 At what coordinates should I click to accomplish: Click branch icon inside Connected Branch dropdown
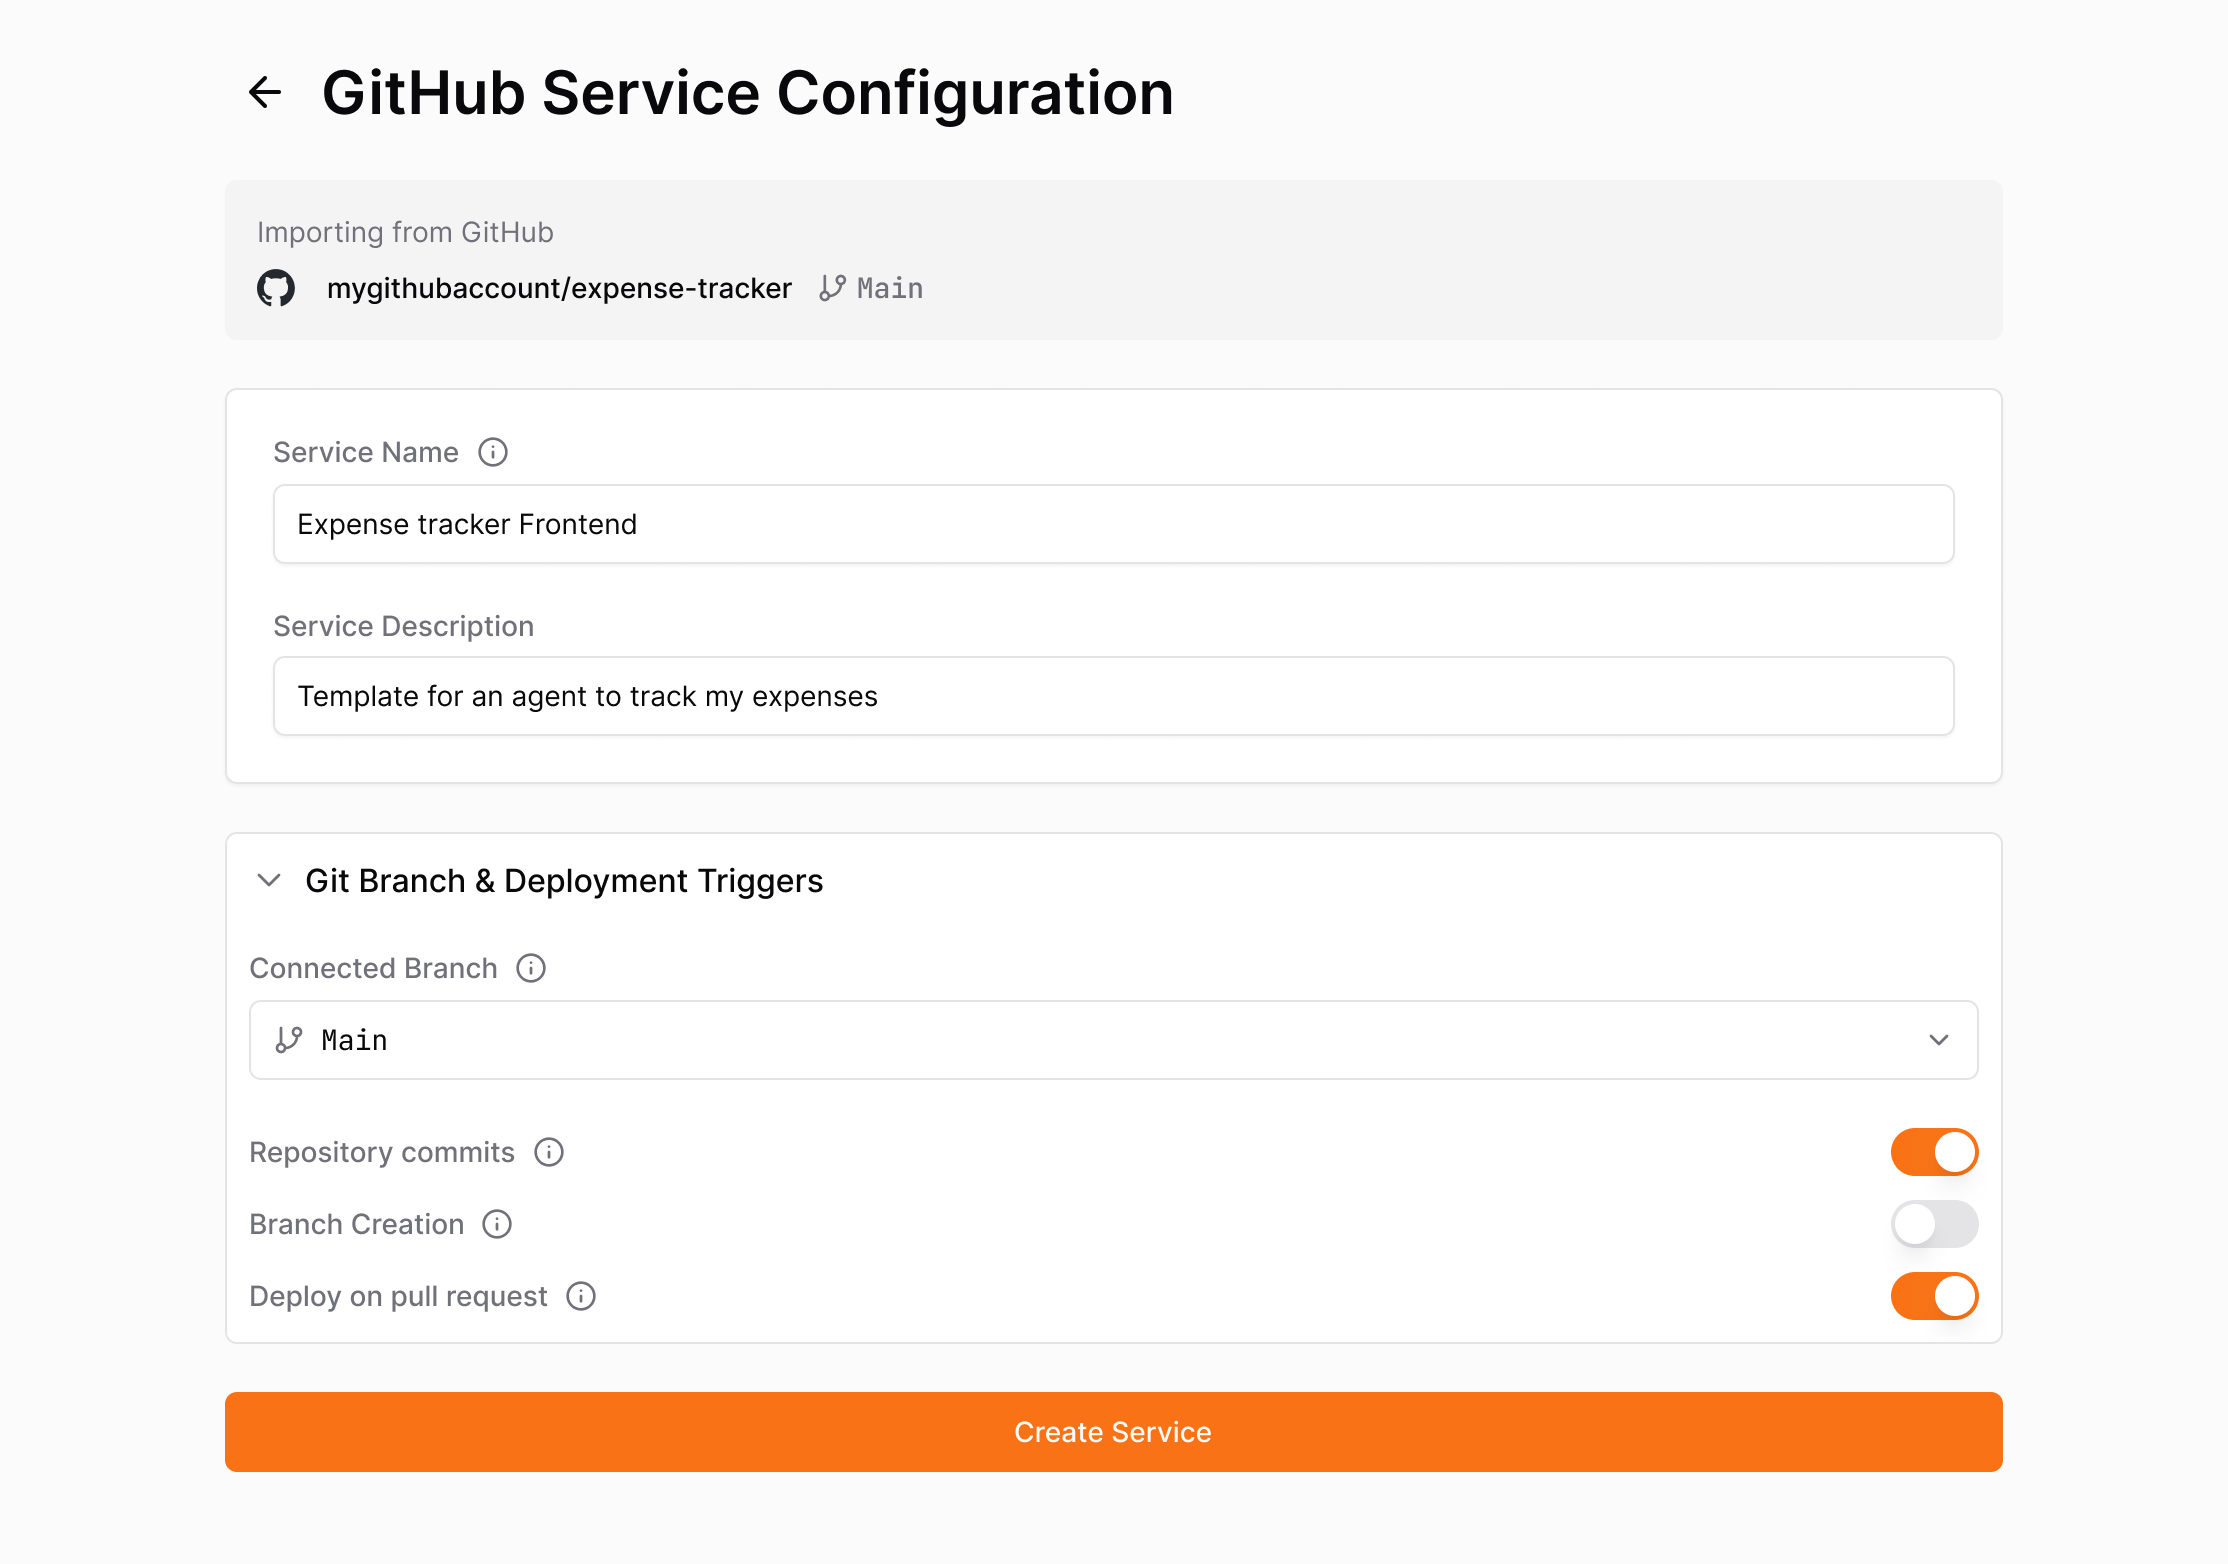coord(289,1040)
